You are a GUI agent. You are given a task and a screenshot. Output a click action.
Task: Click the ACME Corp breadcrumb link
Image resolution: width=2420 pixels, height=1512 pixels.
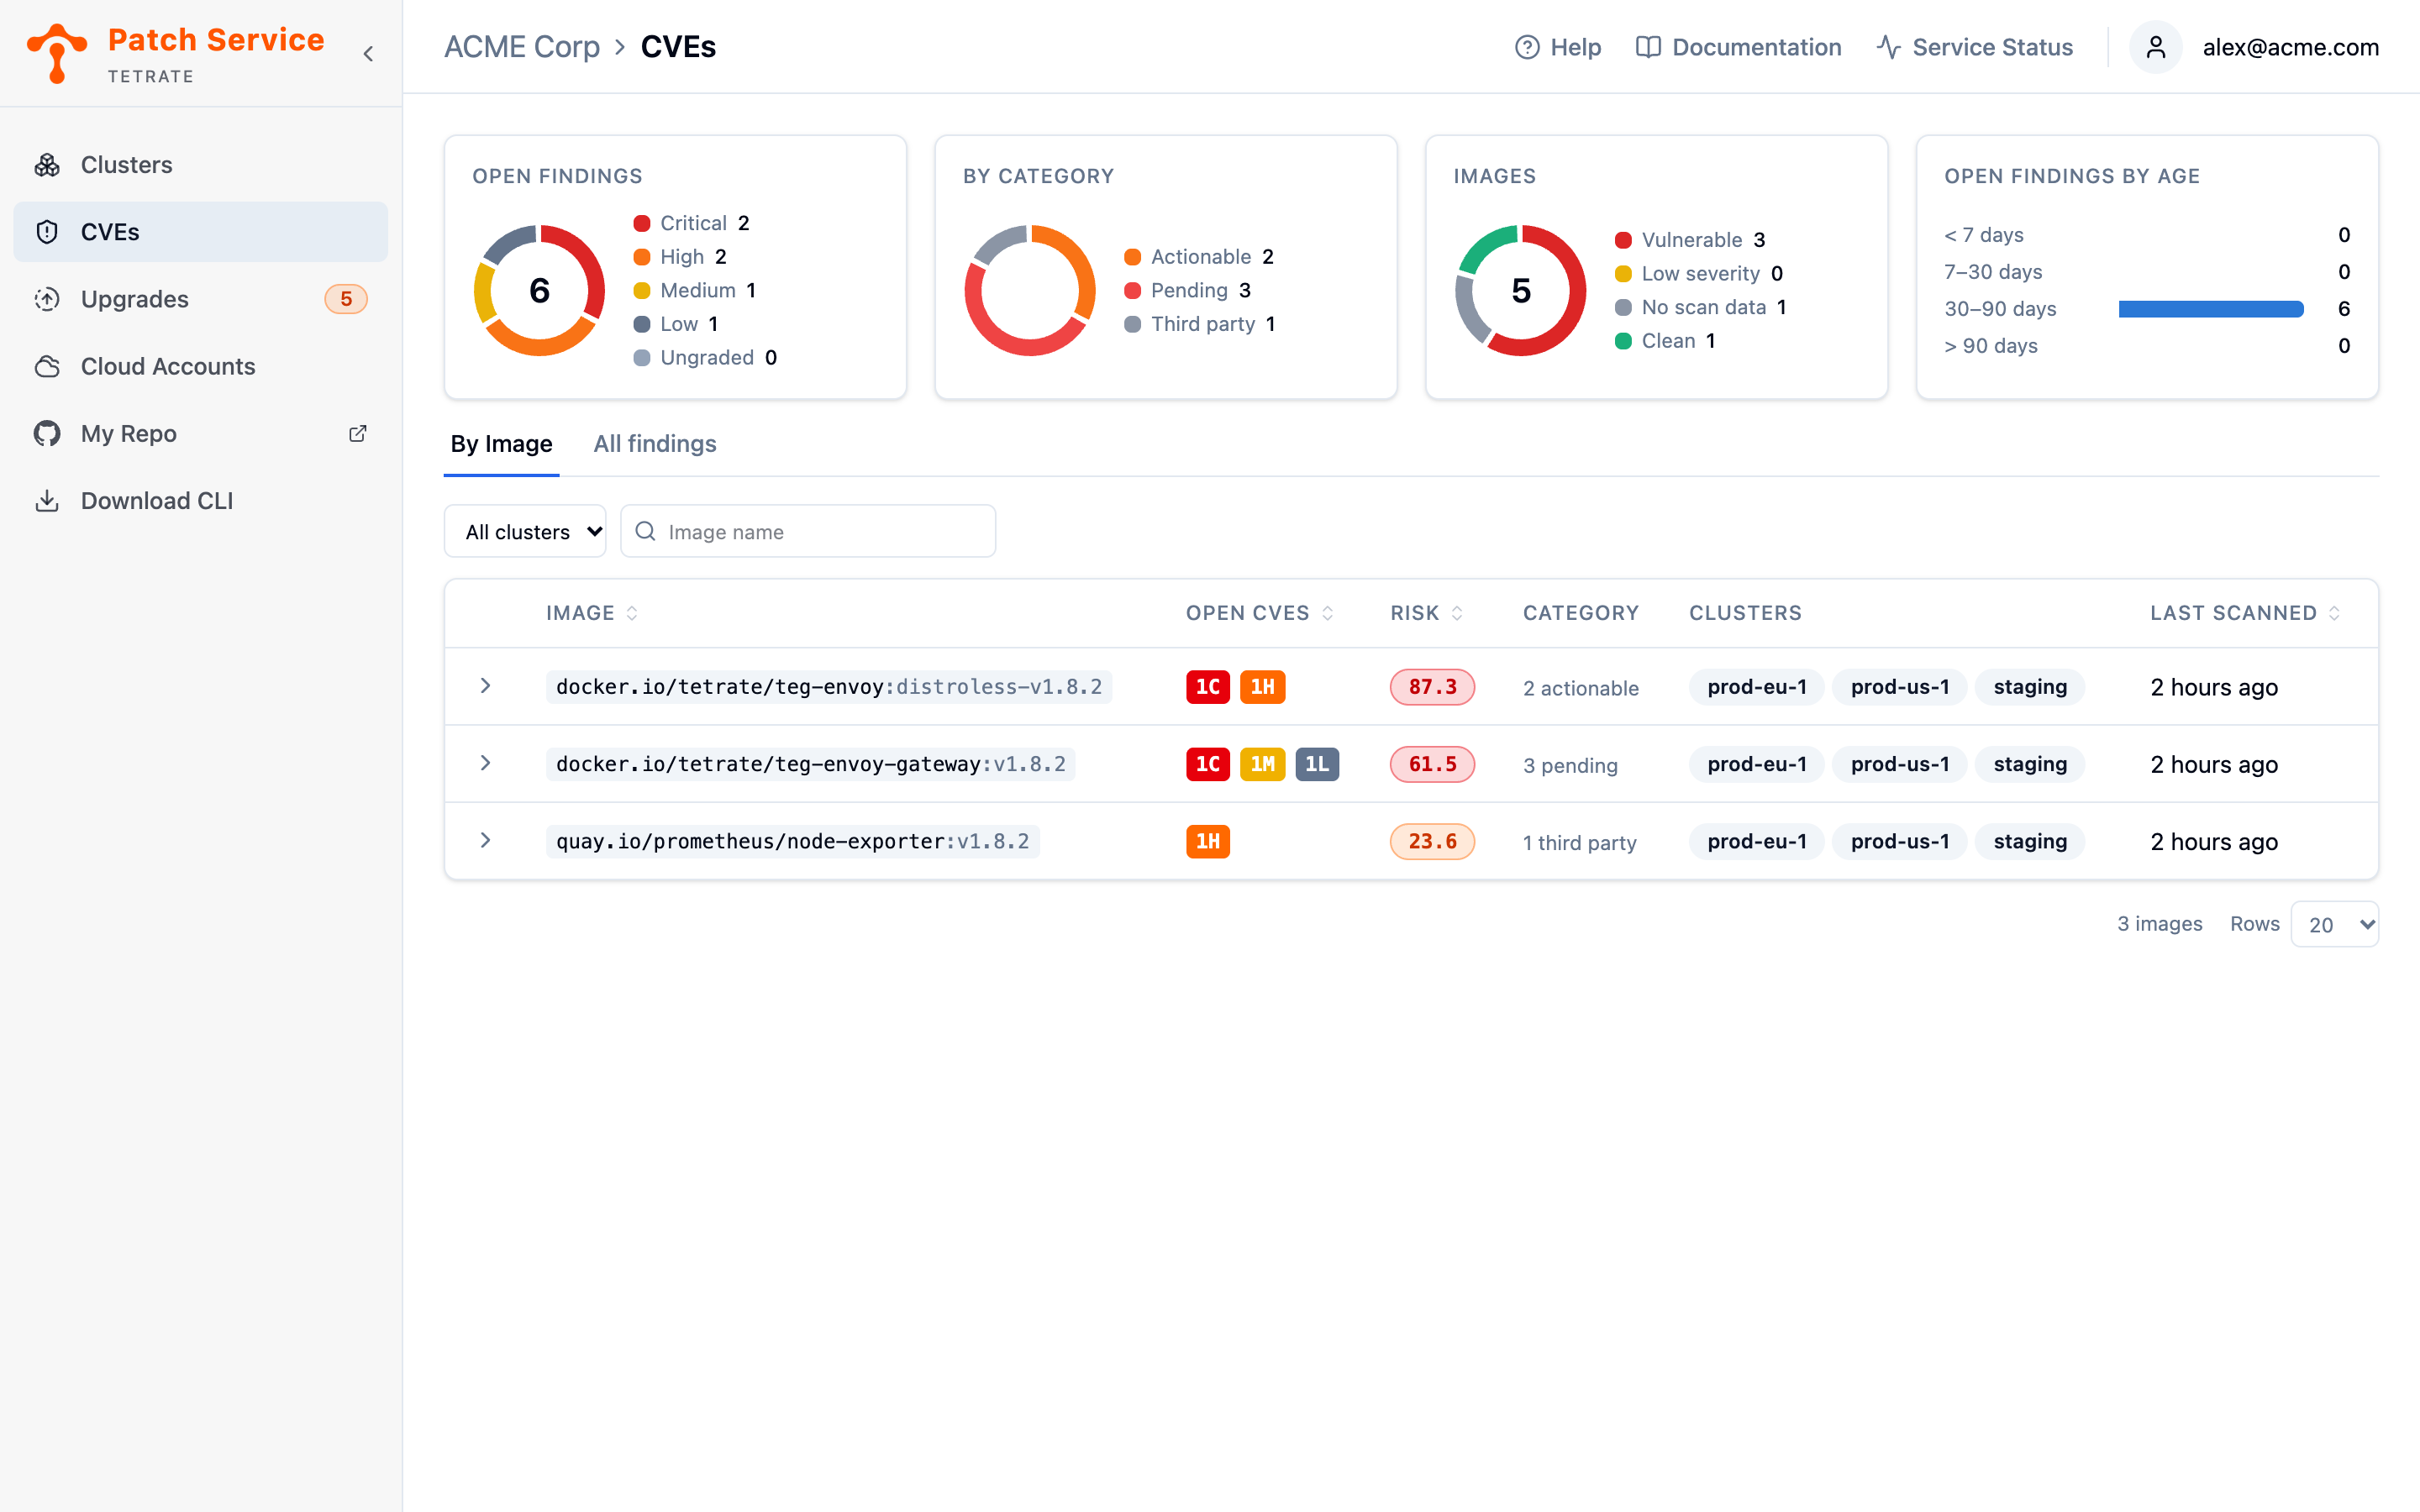pos(522,47)
